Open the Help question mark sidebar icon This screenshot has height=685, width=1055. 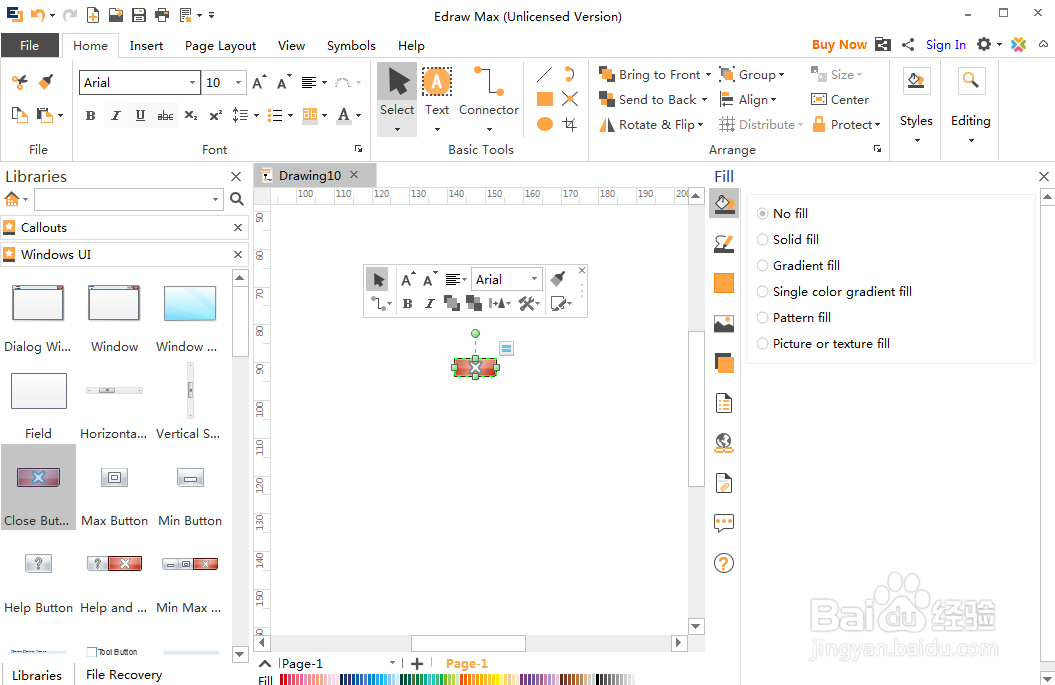[724, 563]
